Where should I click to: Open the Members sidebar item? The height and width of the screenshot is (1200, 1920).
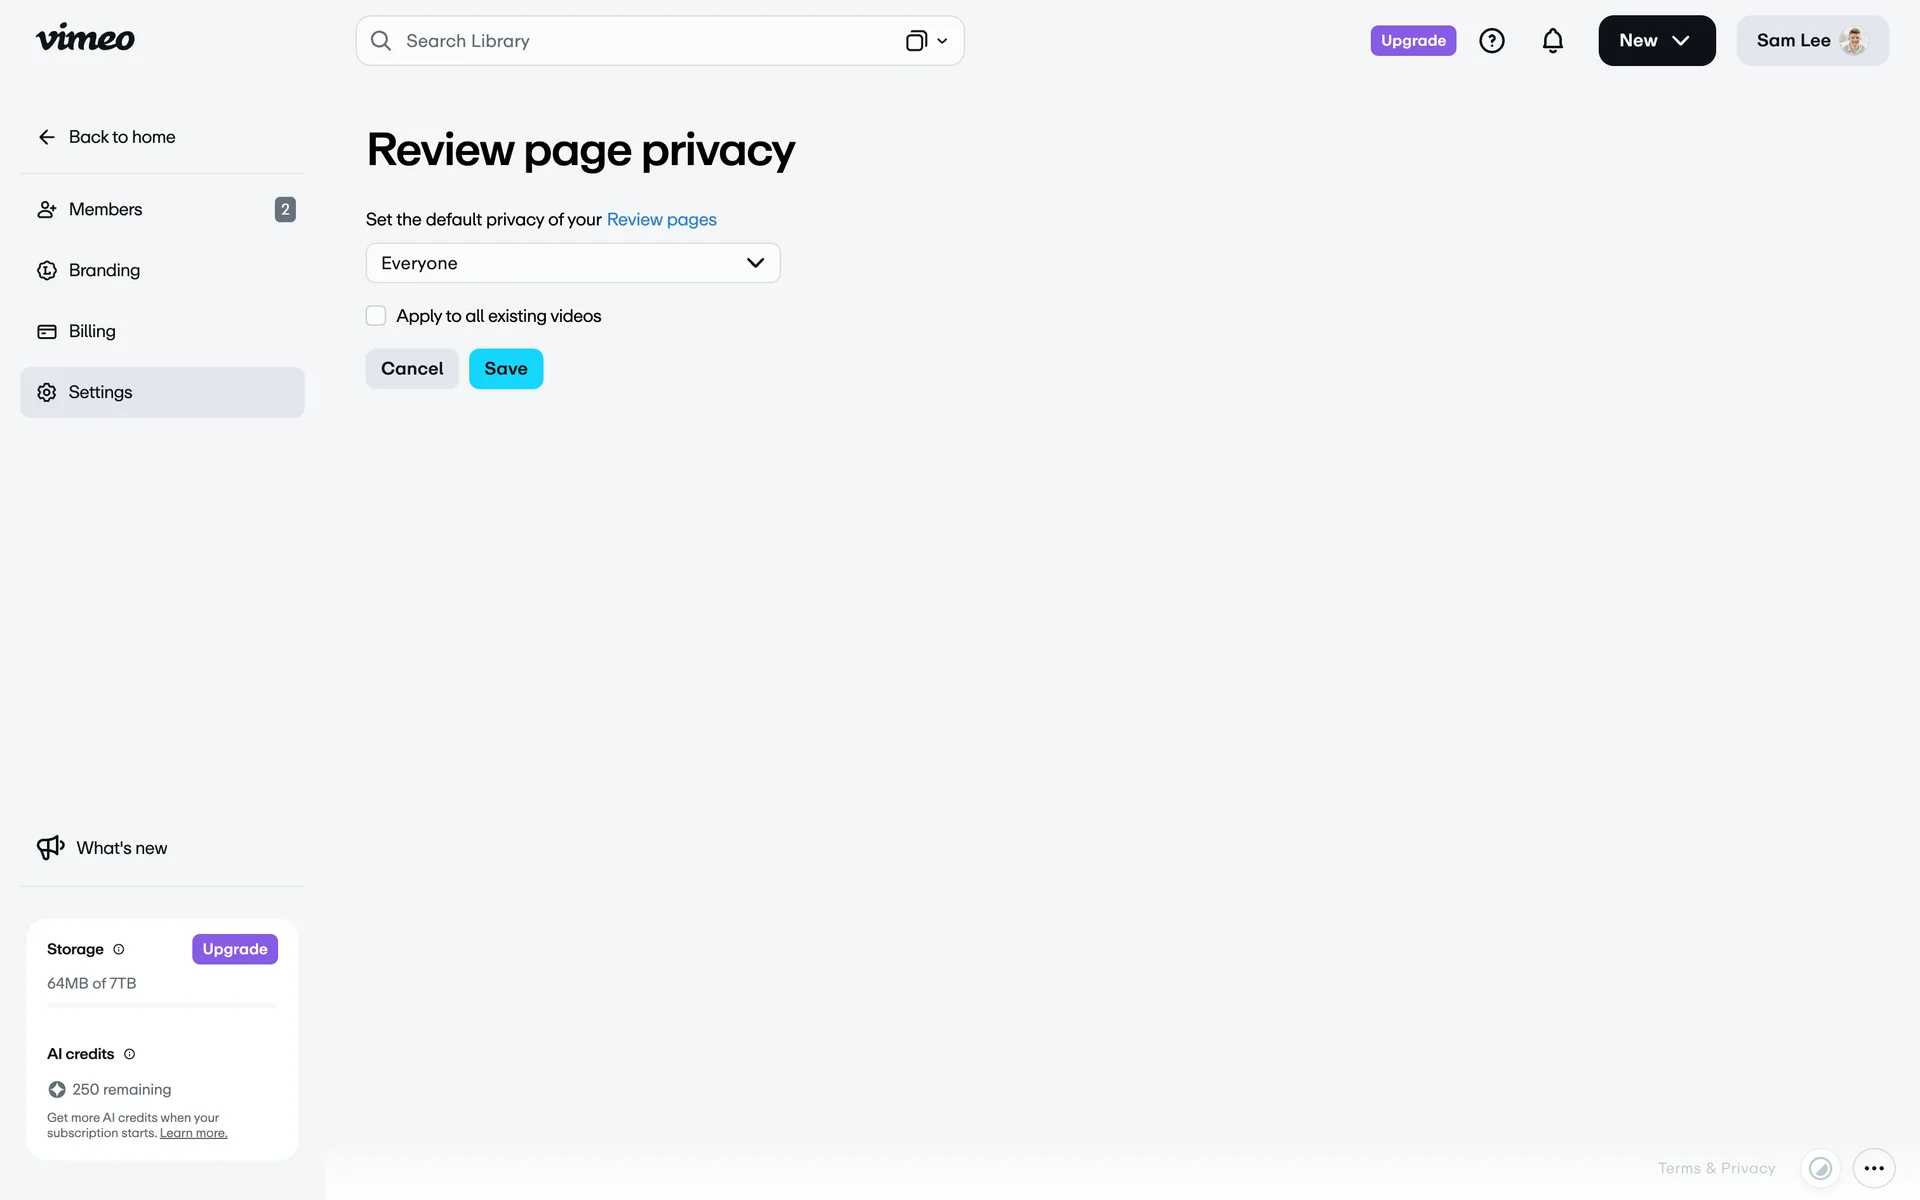click(x=105, y=209)
